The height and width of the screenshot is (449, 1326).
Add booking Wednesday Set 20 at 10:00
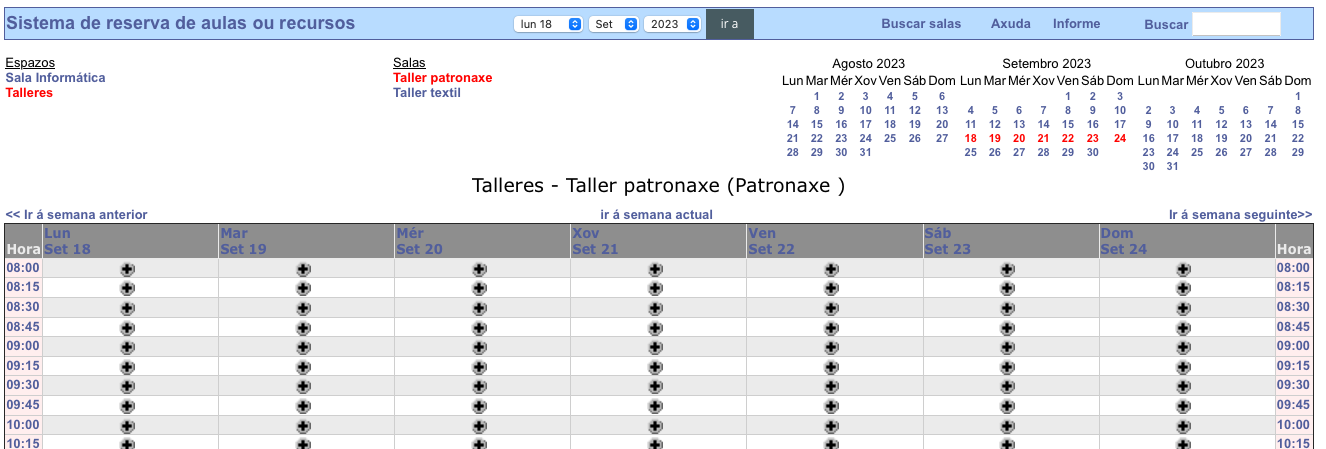tap(480, 425)
